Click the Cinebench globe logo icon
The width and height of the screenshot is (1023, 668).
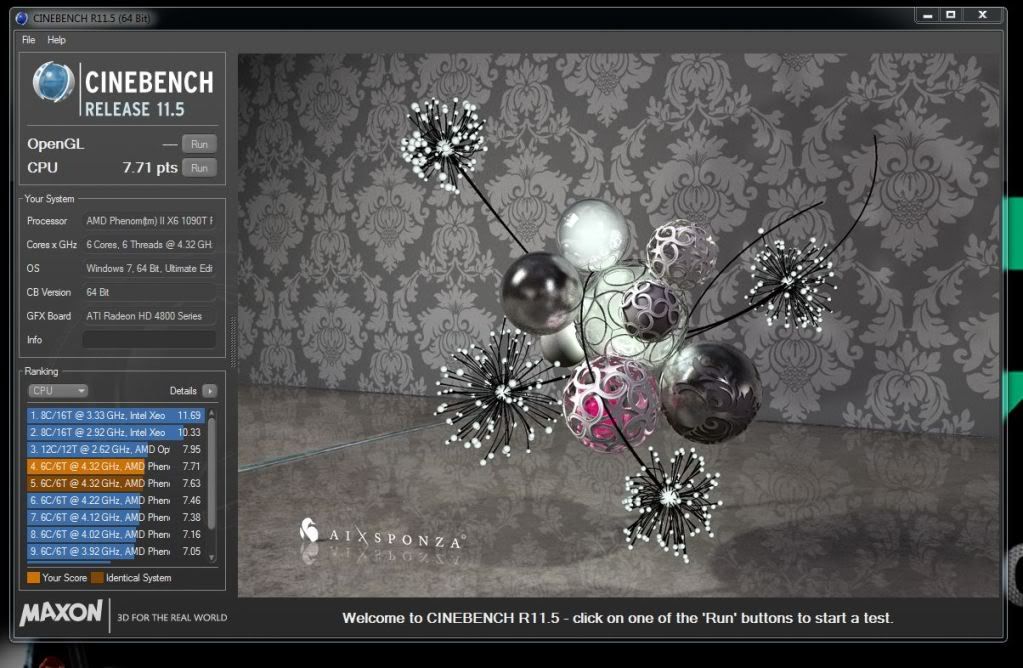pos(53,82)
